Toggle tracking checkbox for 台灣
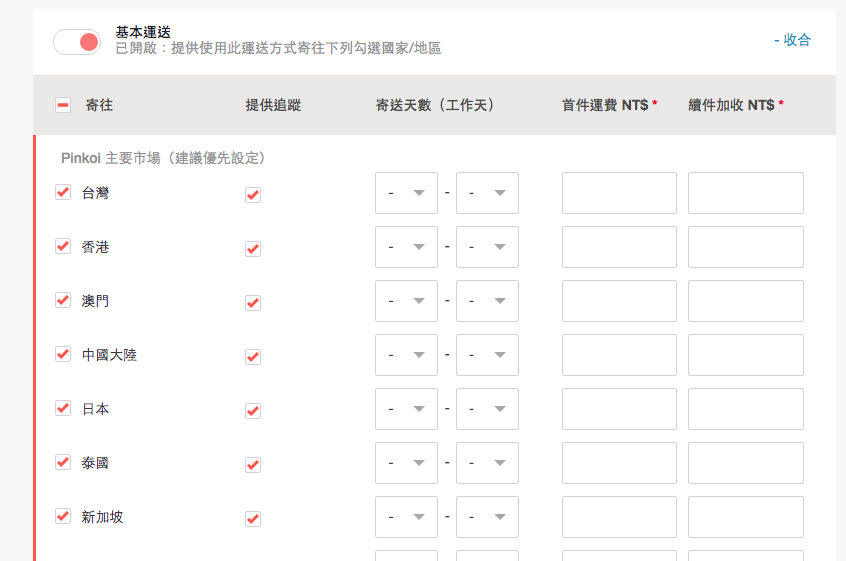This screenshot has width=846, height=561. point(253,195)
